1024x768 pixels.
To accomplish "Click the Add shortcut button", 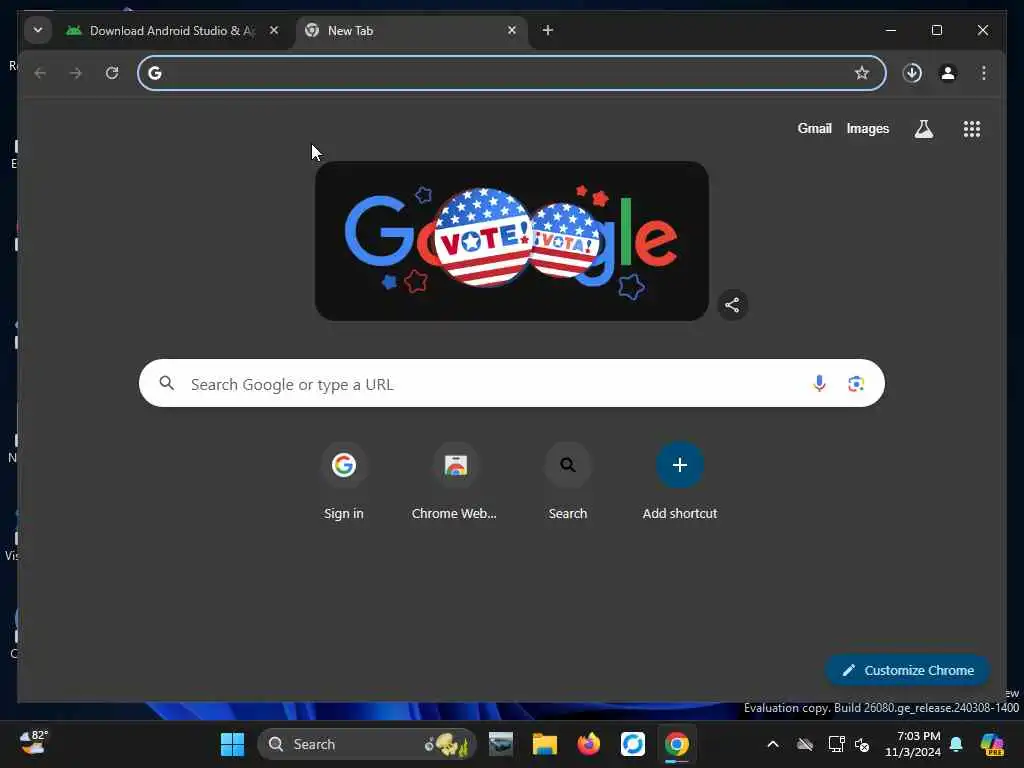I will [x=680, y=481].
